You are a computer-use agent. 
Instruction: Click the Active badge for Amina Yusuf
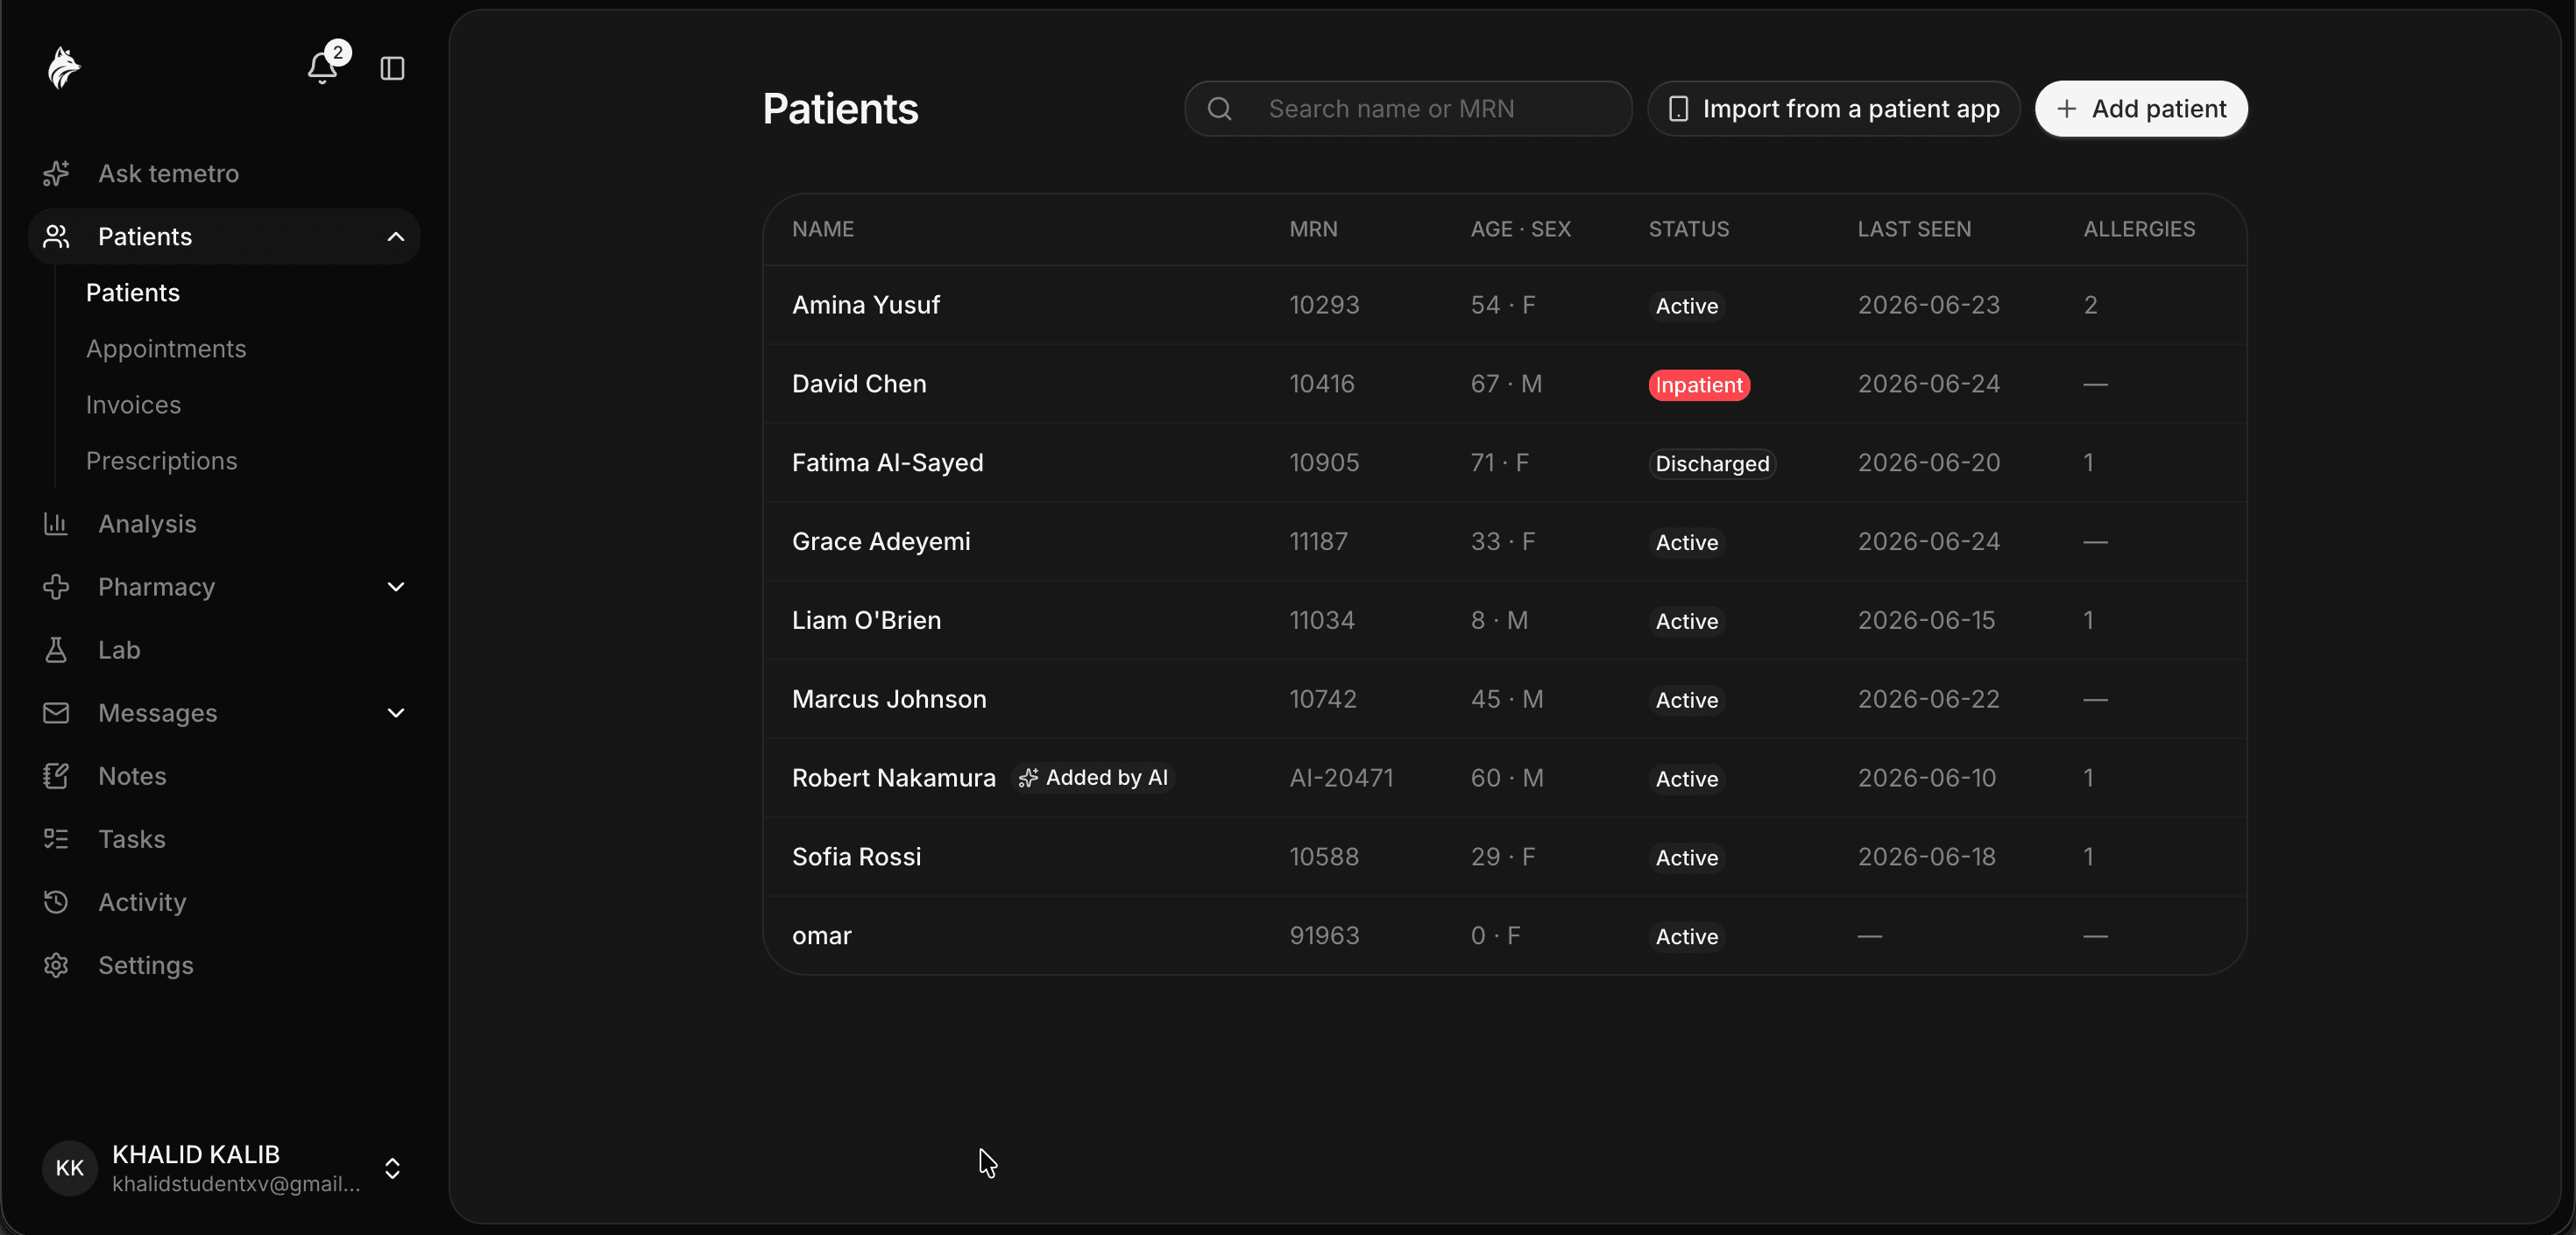1687,306
